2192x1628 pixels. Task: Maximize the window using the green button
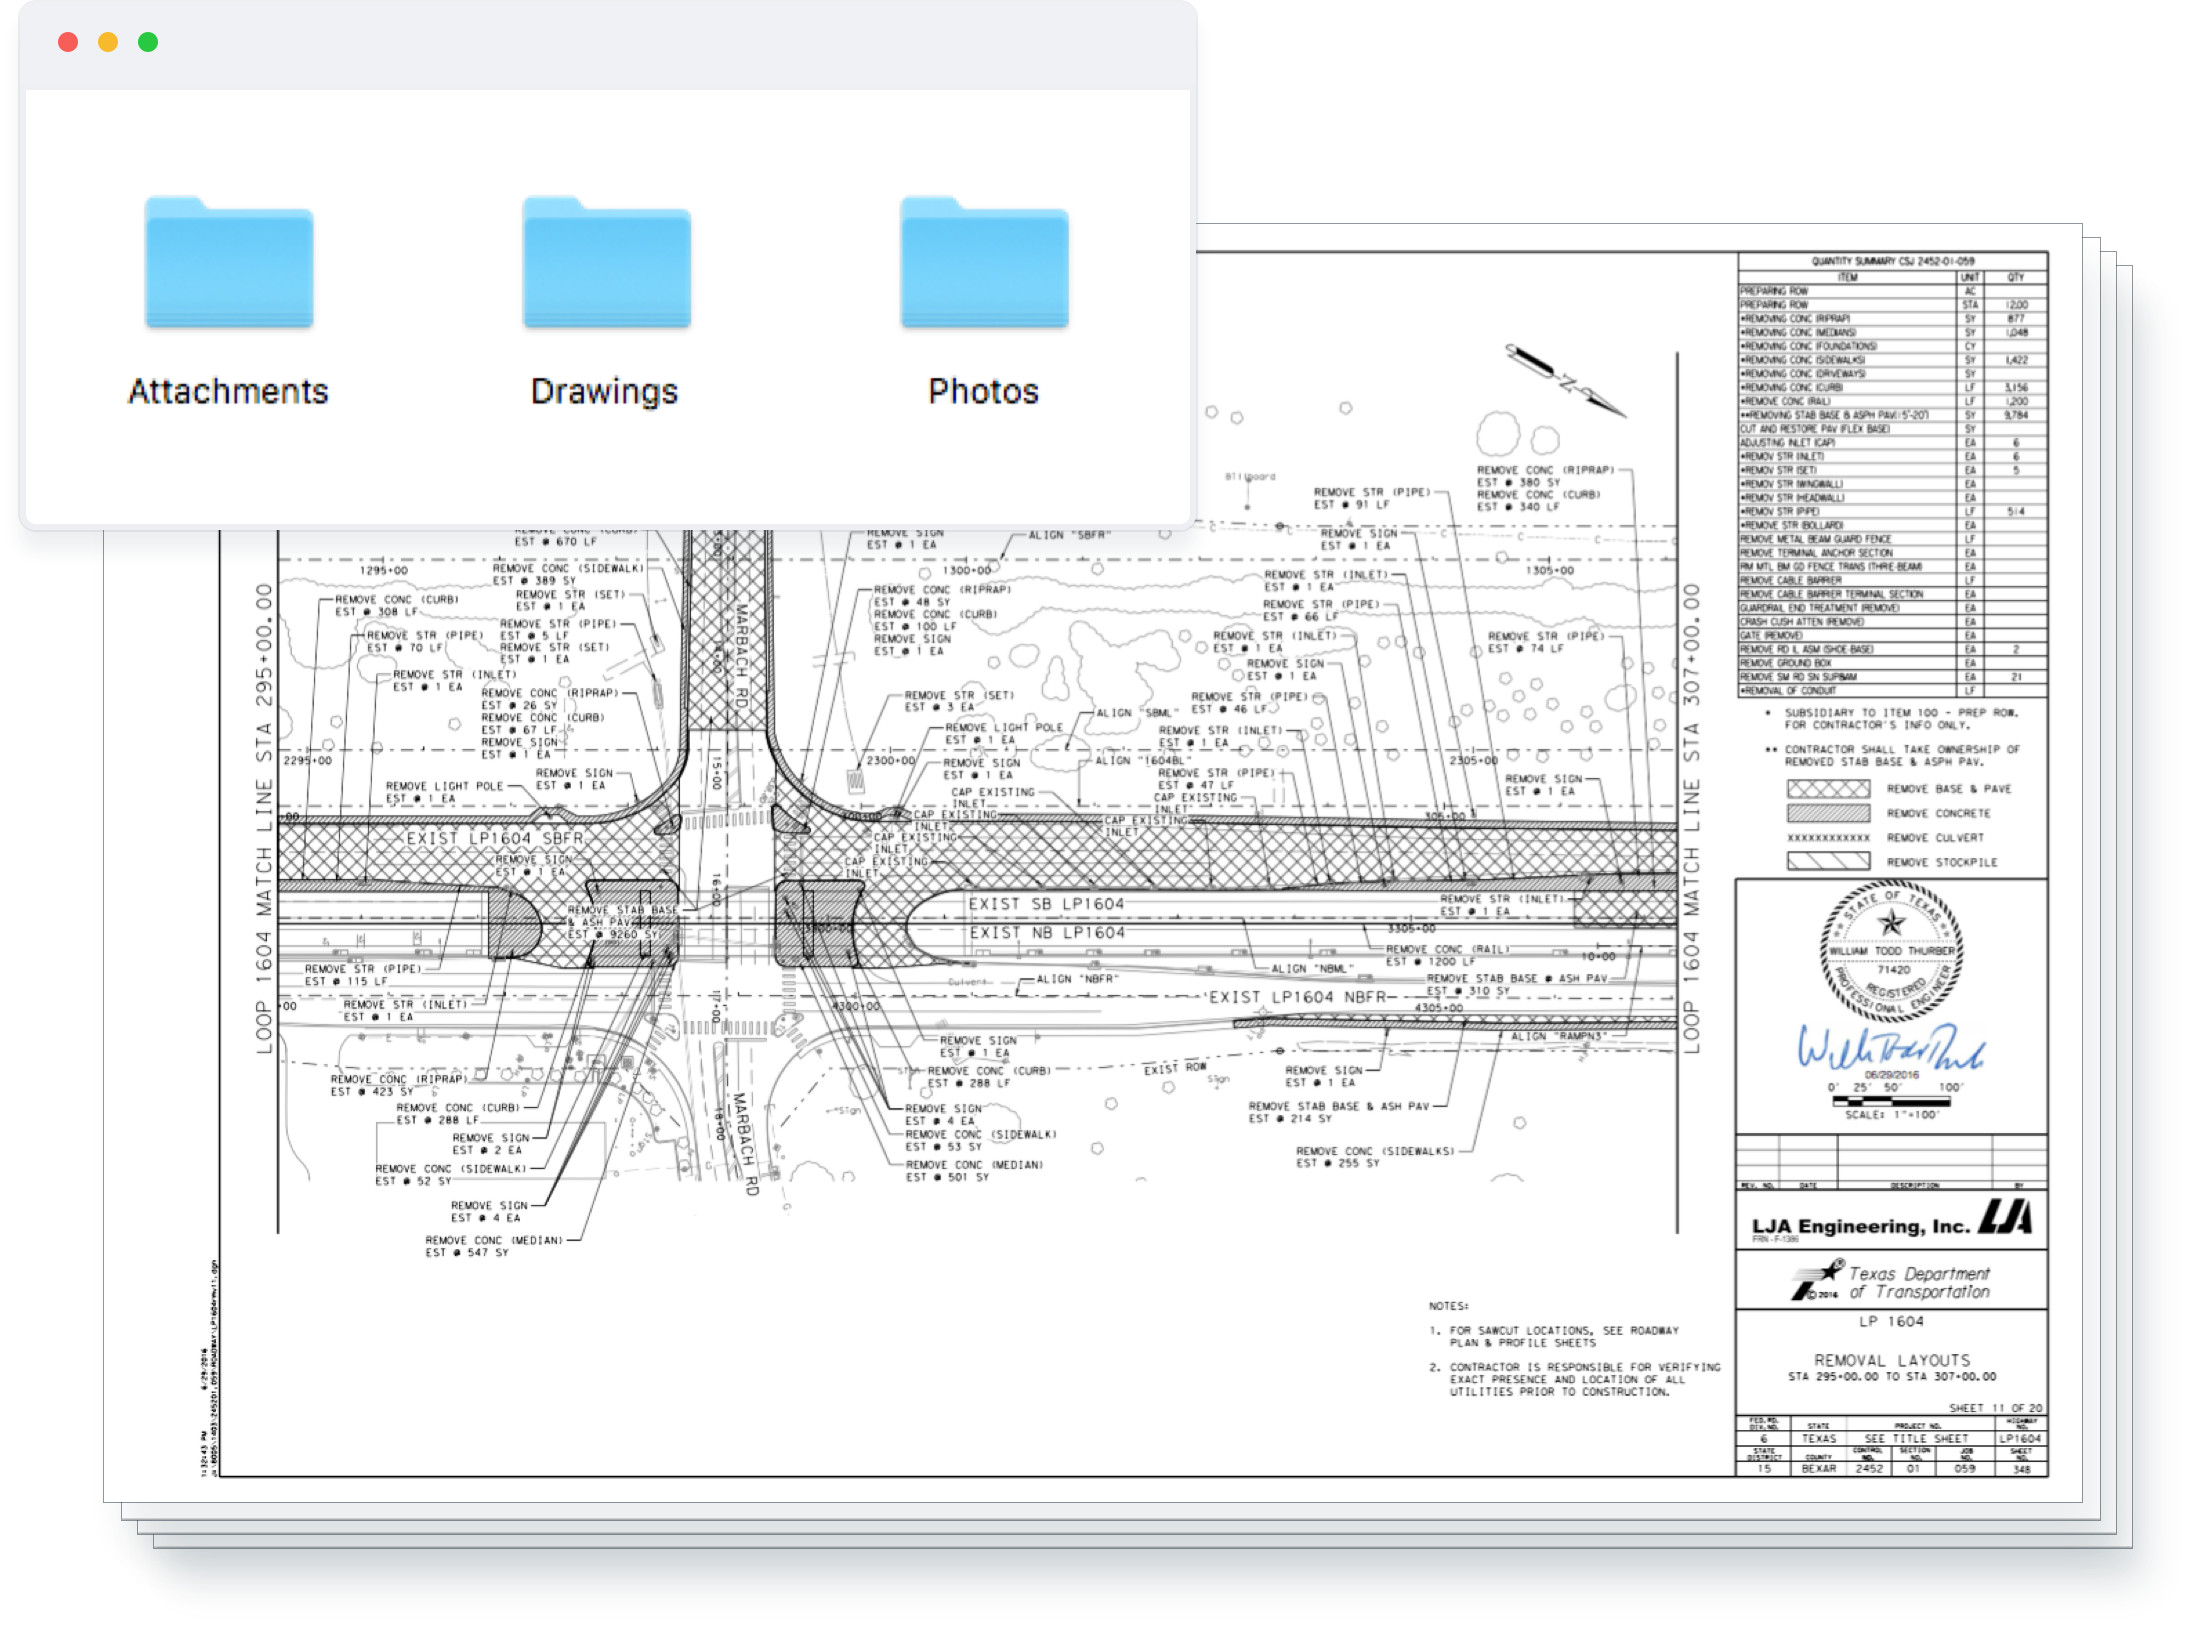pos(148,42)
